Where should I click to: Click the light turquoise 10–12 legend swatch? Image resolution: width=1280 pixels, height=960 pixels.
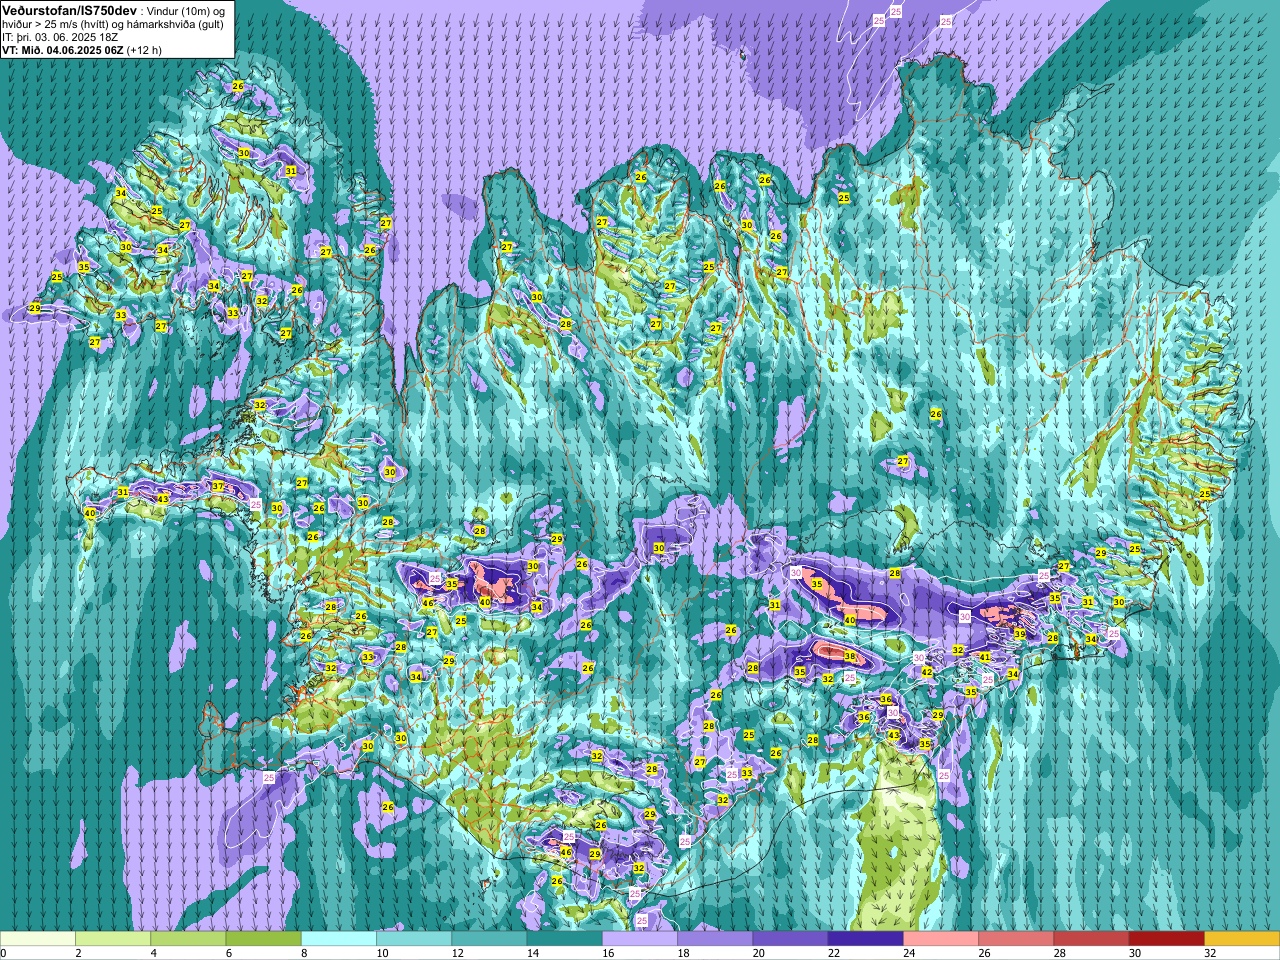point(414,939)
